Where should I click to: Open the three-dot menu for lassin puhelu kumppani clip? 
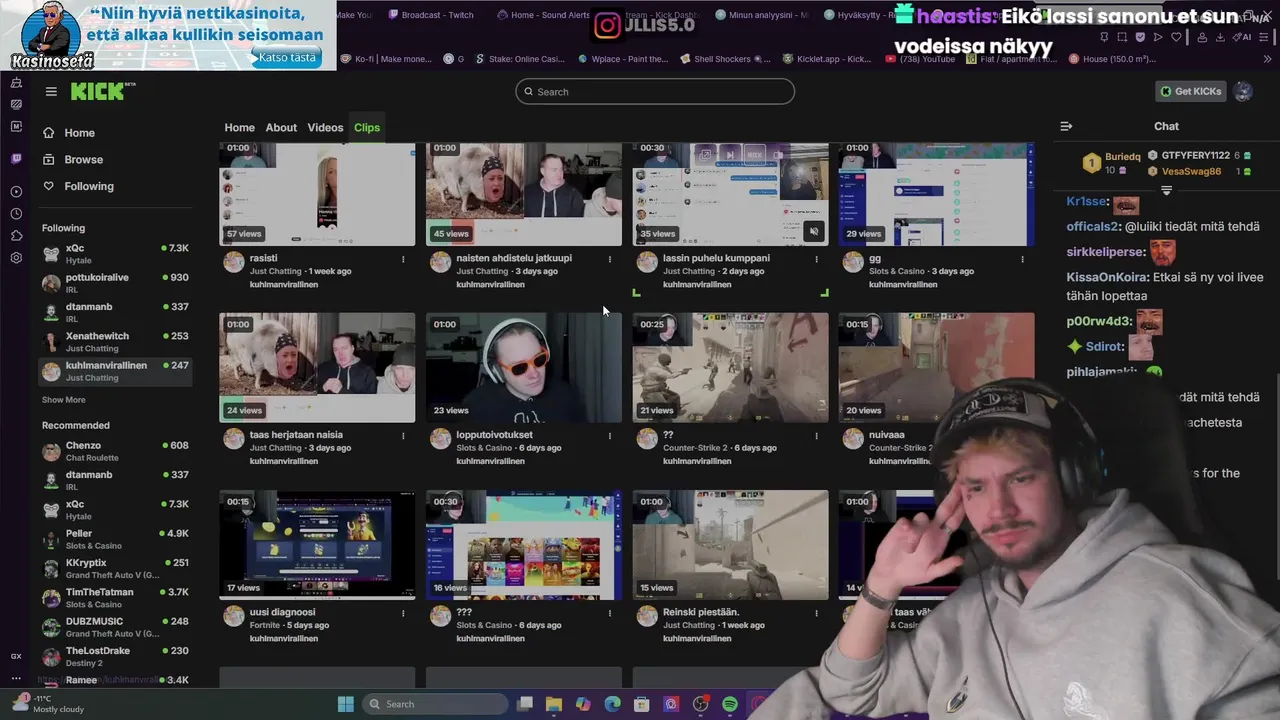point(817,259)
